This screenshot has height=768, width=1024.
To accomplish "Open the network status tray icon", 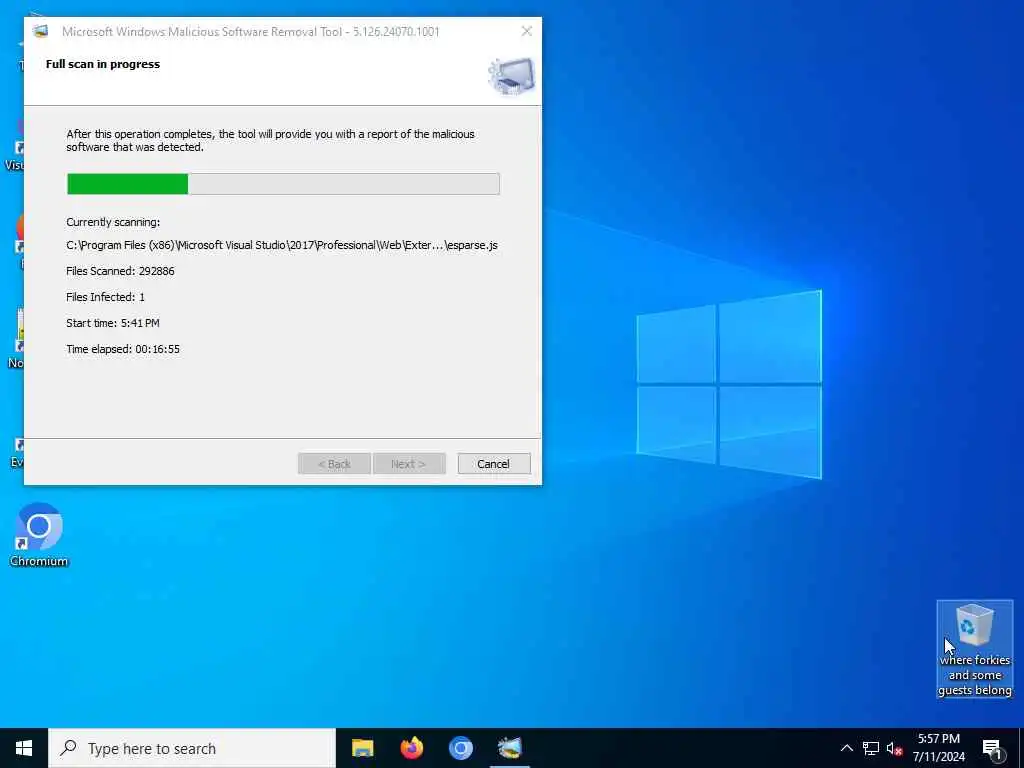I will [x=871, y=748].
